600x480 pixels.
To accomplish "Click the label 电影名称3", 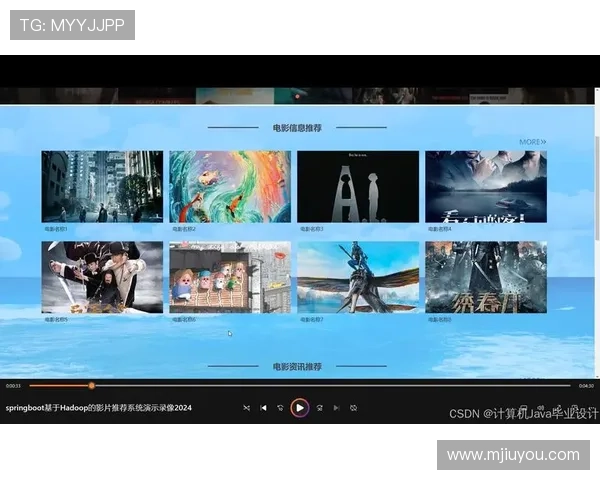I will point(311,229).
